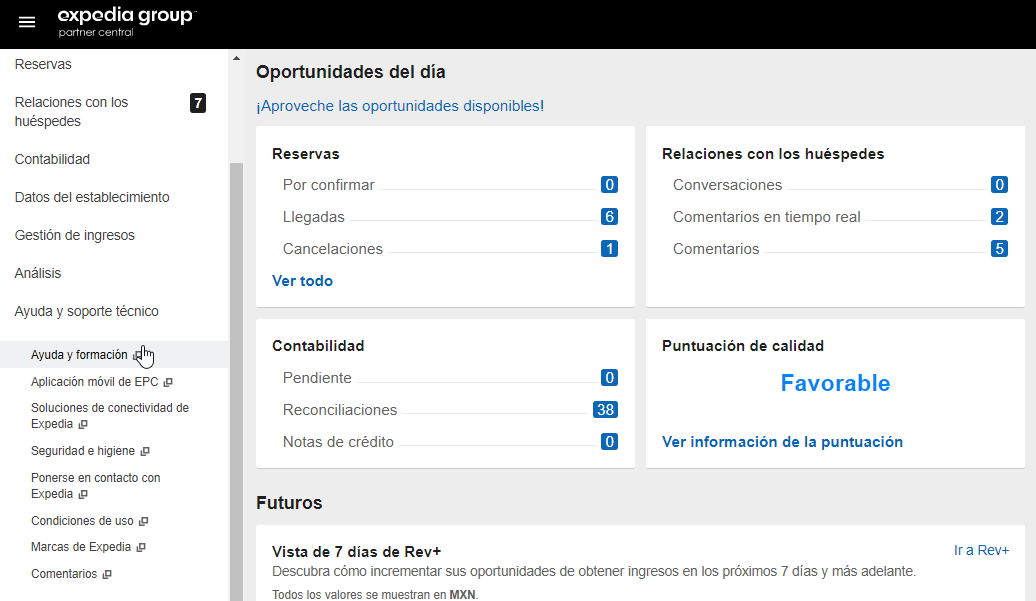Click external link icon beside Comentarios in sidebar
1036x601 pixels.
tap(107, 575)
